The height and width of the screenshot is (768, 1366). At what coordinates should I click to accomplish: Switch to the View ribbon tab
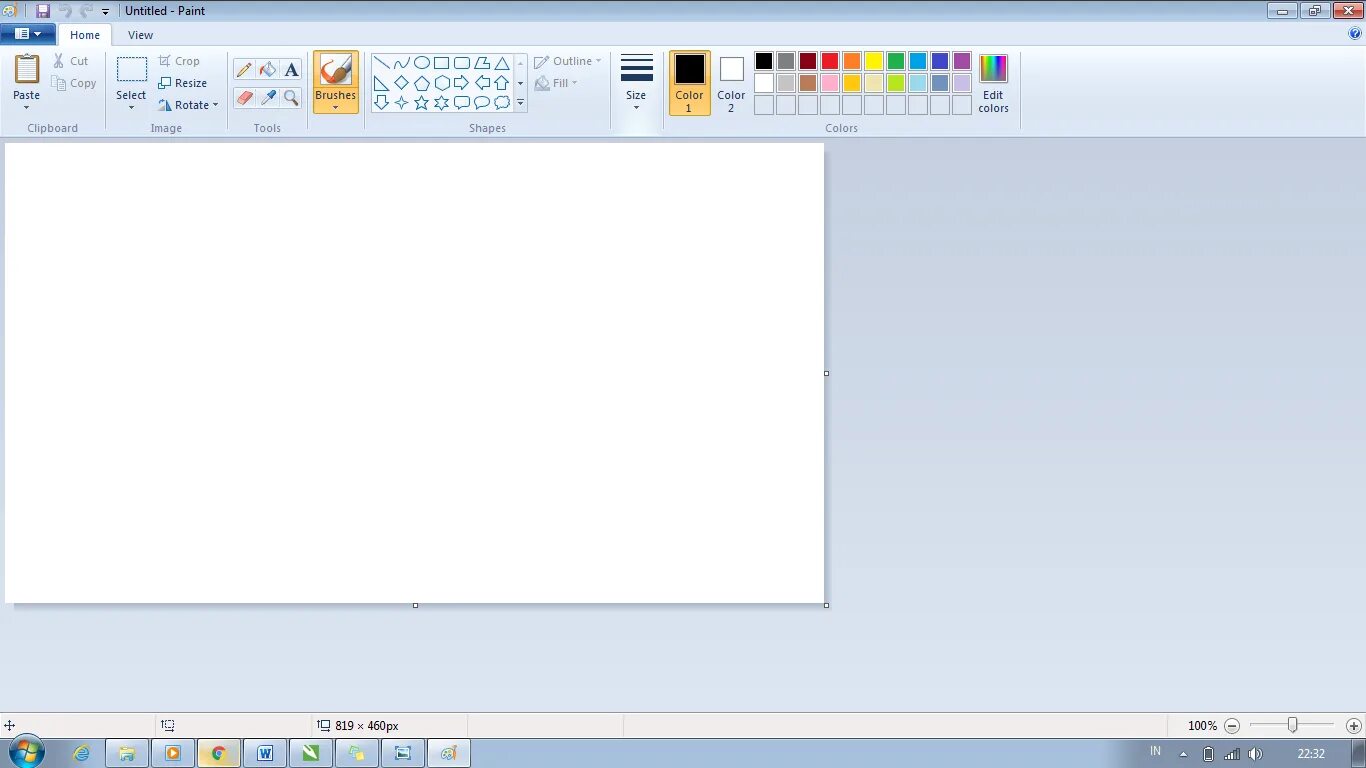click(x=140, y=35)
